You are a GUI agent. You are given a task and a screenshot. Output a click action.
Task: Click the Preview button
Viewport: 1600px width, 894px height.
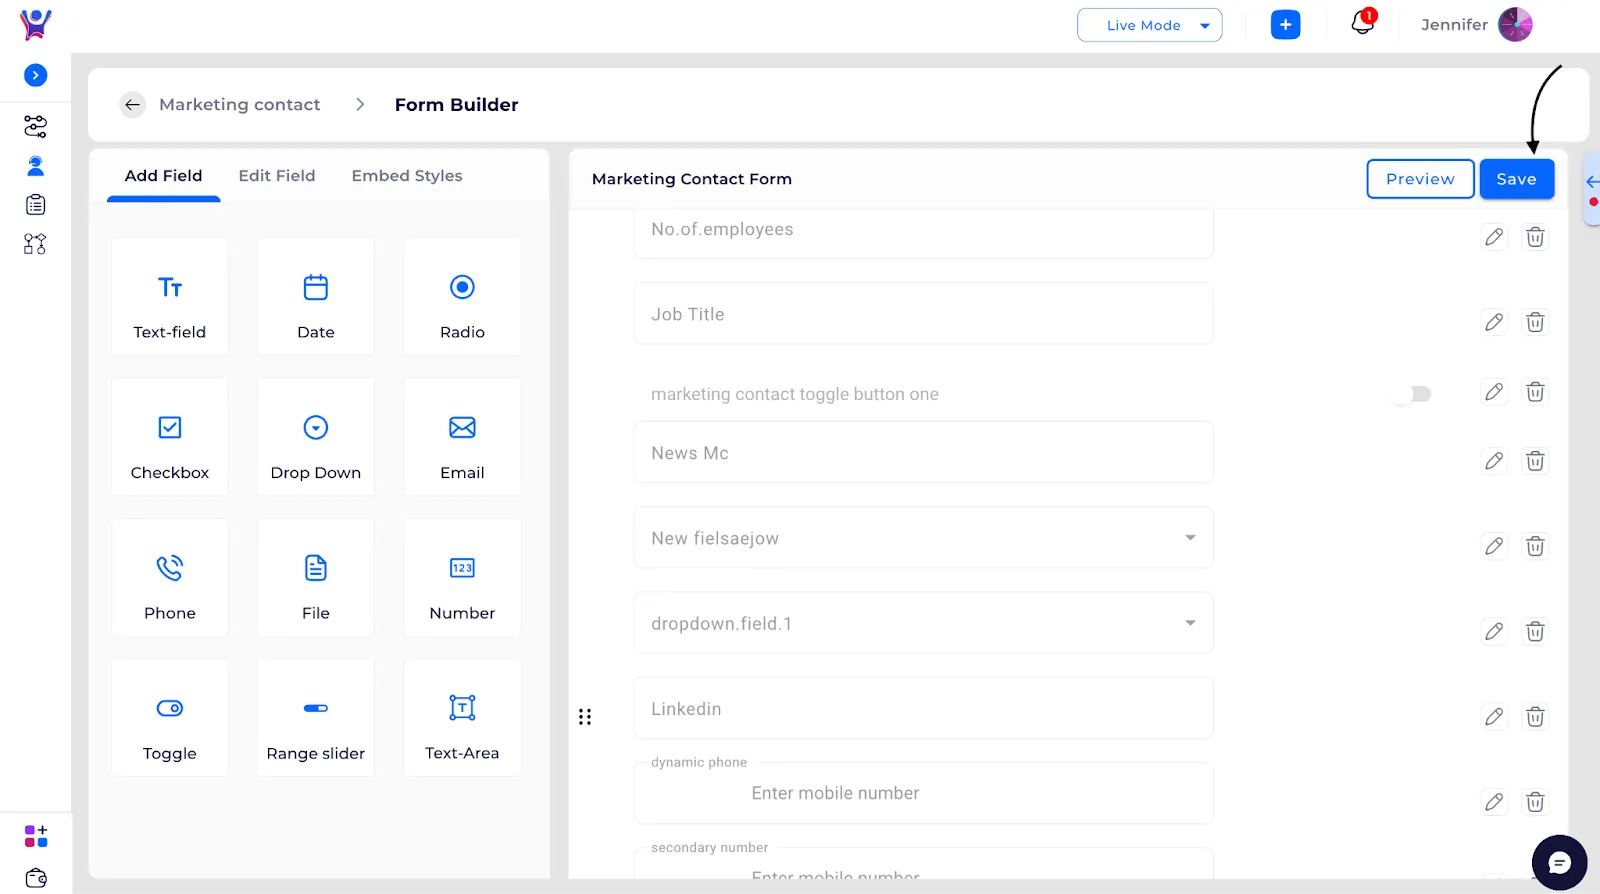[x=1420, y=179]
